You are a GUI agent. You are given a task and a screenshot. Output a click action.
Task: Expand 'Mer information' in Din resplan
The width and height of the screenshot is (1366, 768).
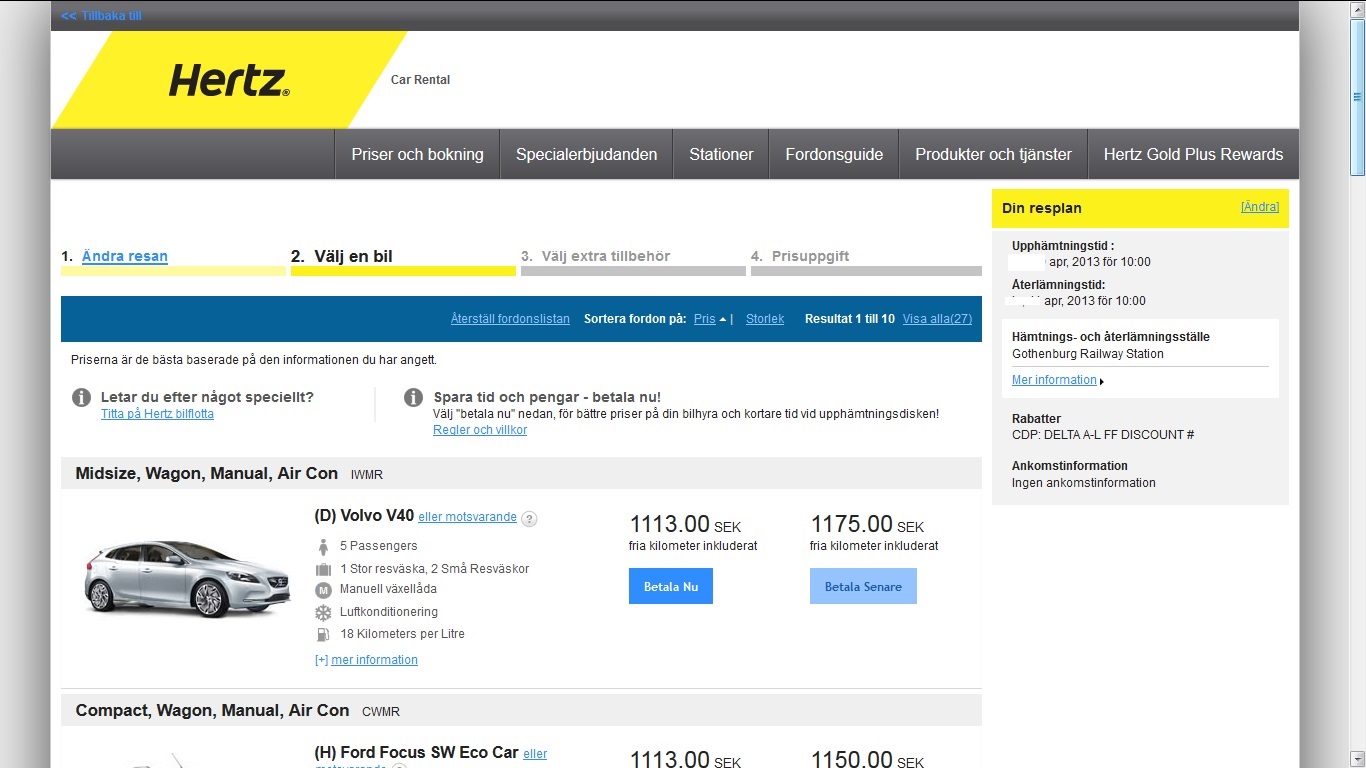(x=1055, y=380)
